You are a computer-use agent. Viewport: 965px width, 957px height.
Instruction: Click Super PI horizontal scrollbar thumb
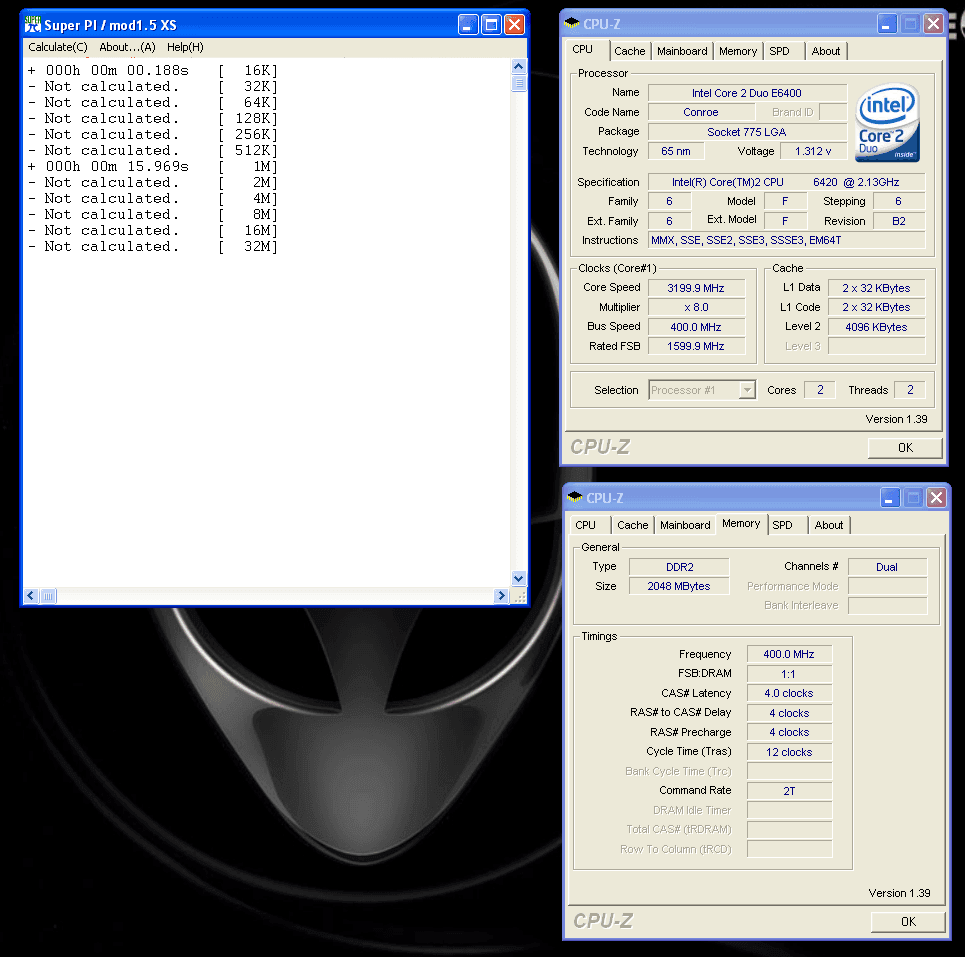[48, 596]
